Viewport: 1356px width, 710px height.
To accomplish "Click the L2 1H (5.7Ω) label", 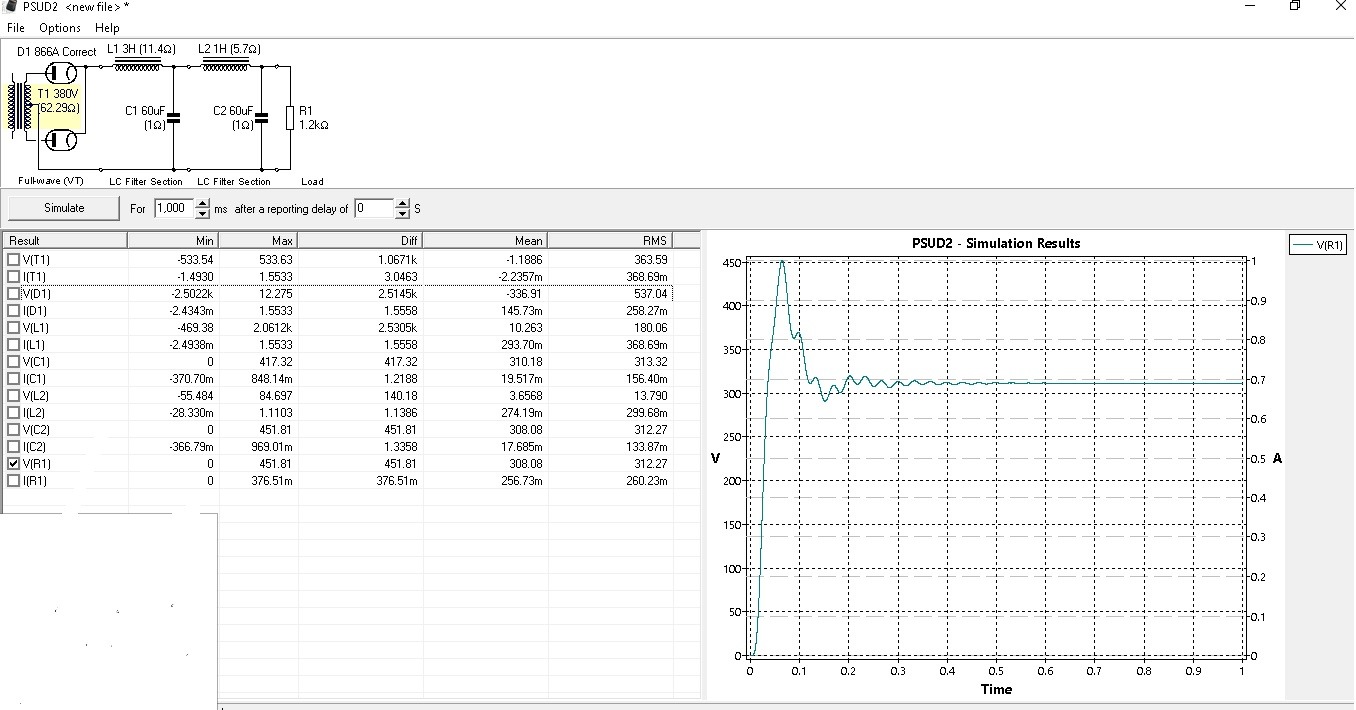I will (x=229, y=48).
